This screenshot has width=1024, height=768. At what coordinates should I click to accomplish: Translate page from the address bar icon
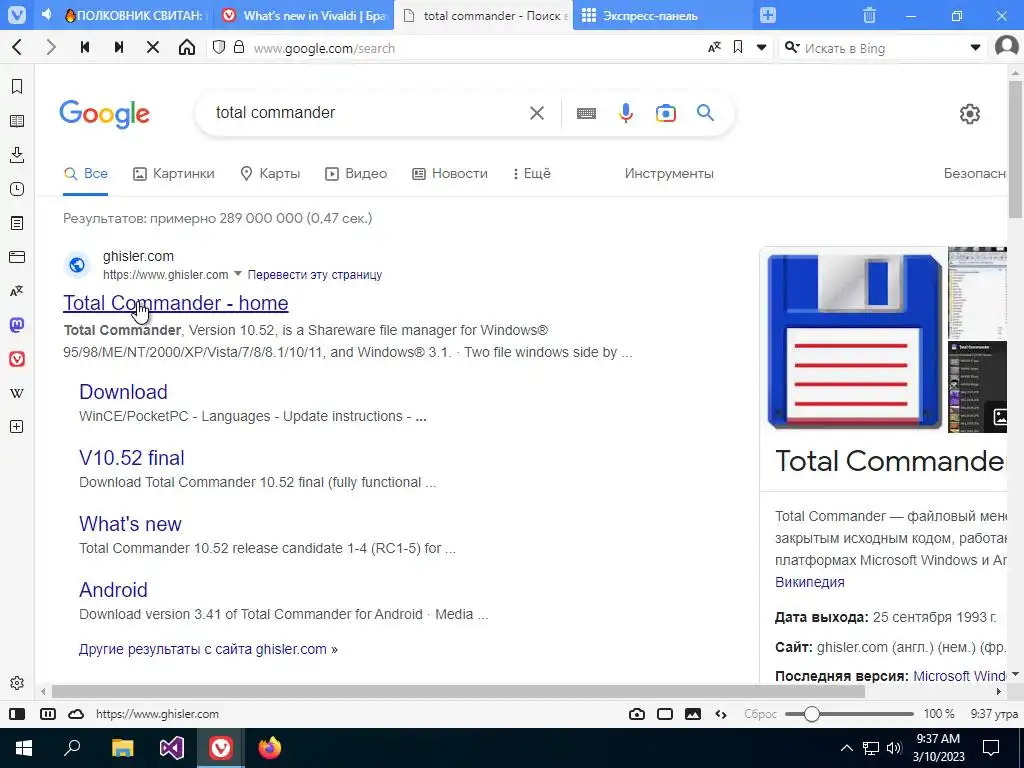point(714,47)
